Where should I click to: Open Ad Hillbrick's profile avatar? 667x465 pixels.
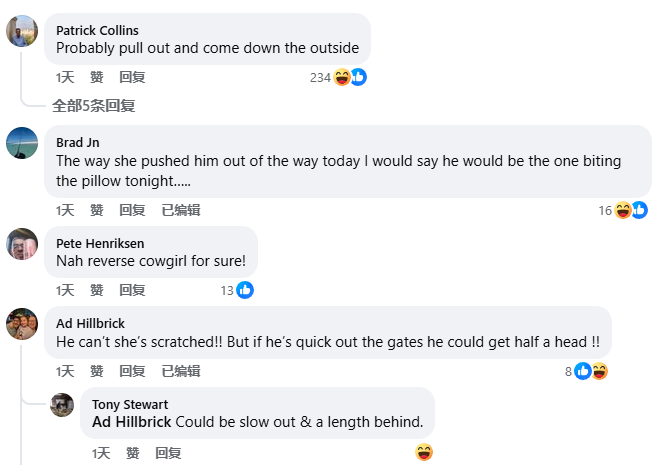(x=22, y=324)
